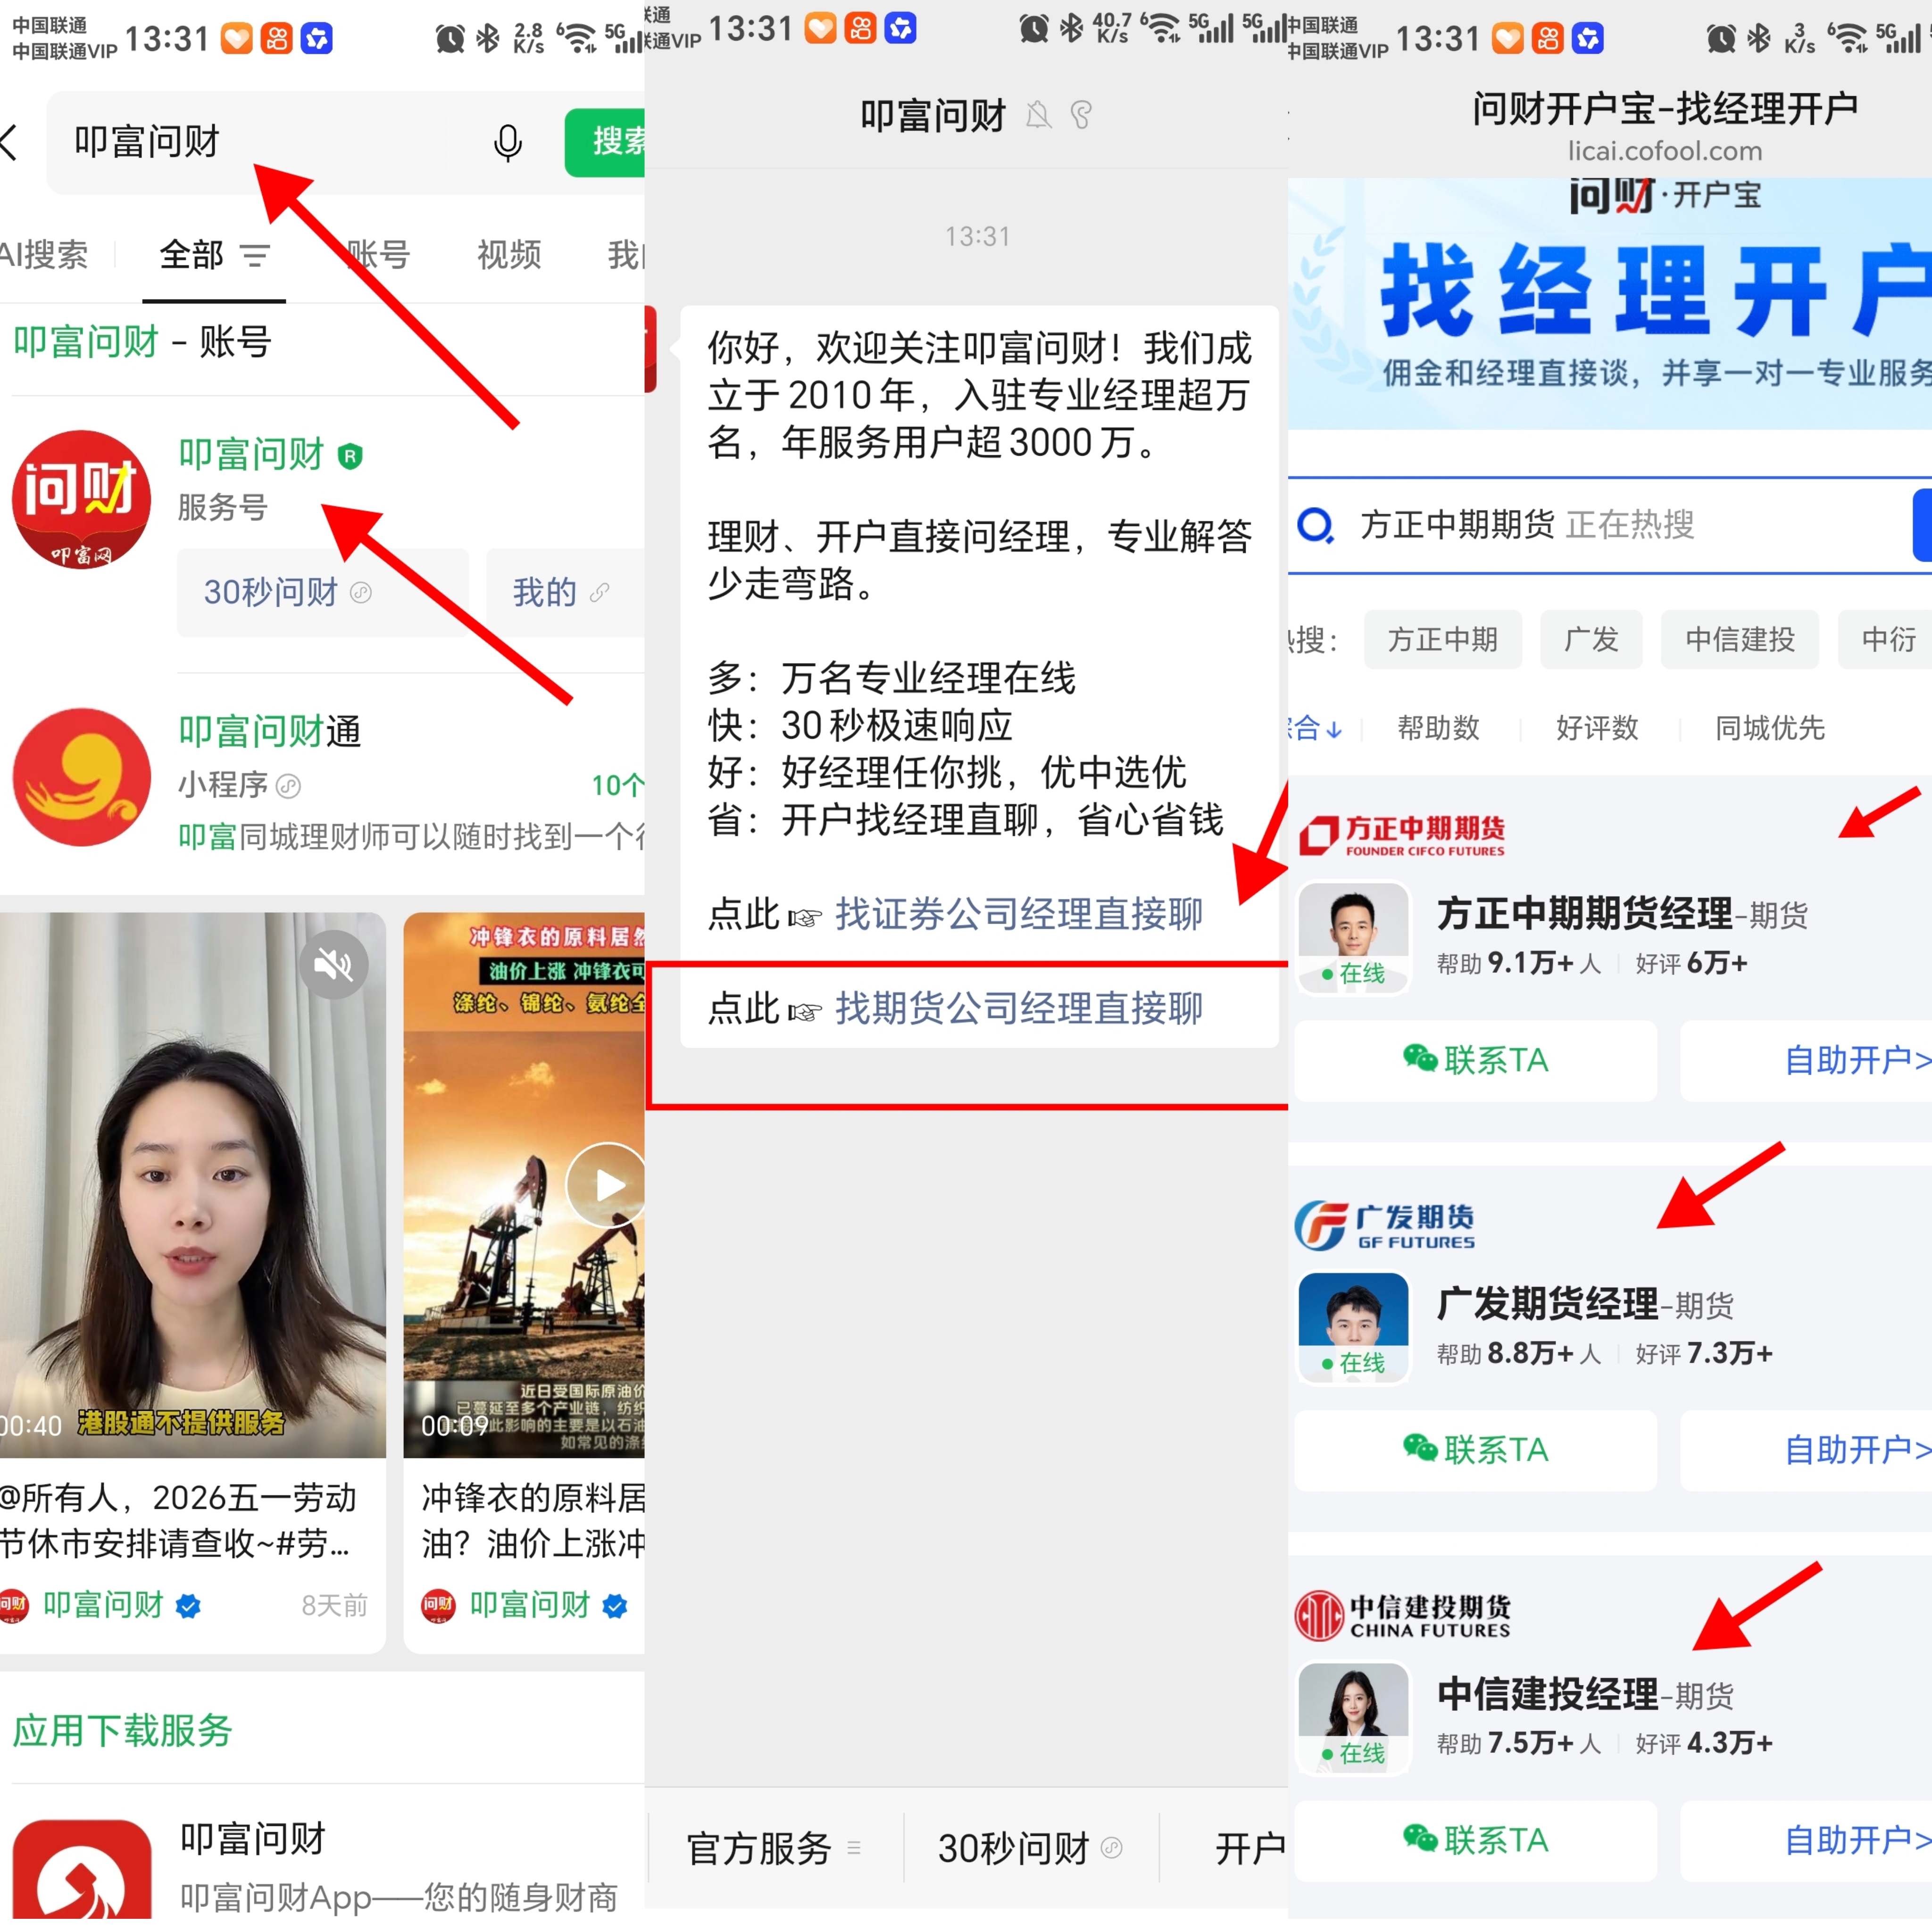Tap the green verified badge next to 叩富问财
The width and height of the screenshot is (1932, 1932).
(350, 457)
